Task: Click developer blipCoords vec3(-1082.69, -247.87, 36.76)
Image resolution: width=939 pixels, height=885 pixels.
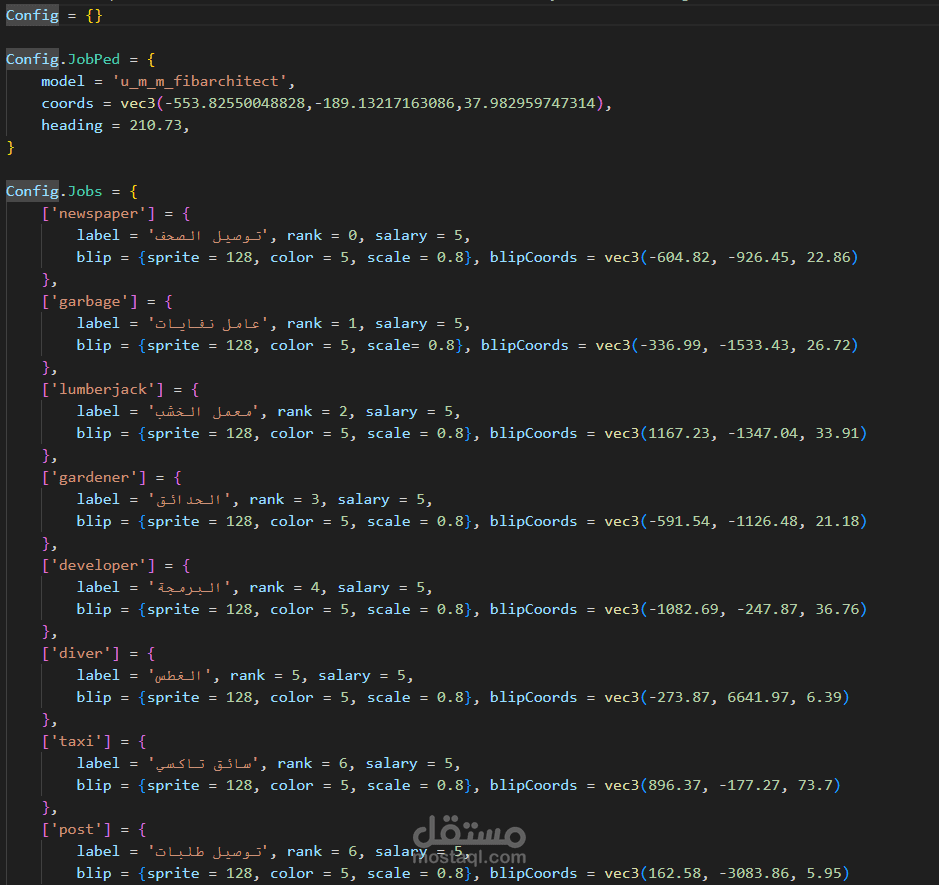Action: pos(735,610)
